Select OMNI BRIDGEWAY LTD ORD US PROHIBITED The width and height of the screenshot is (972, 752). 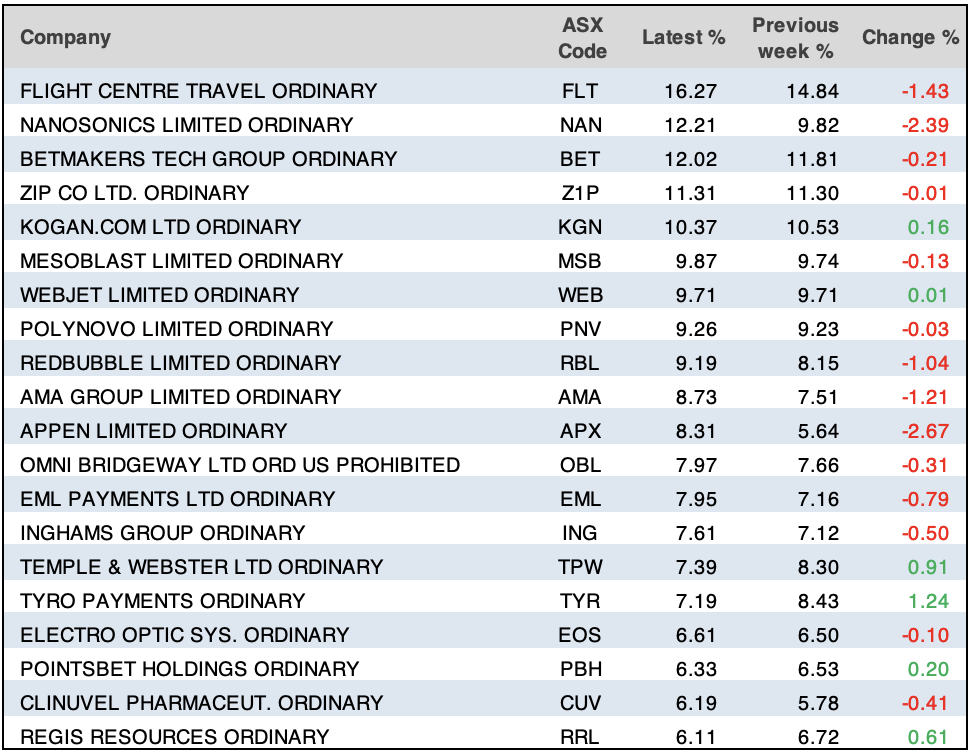pos(240,465)
